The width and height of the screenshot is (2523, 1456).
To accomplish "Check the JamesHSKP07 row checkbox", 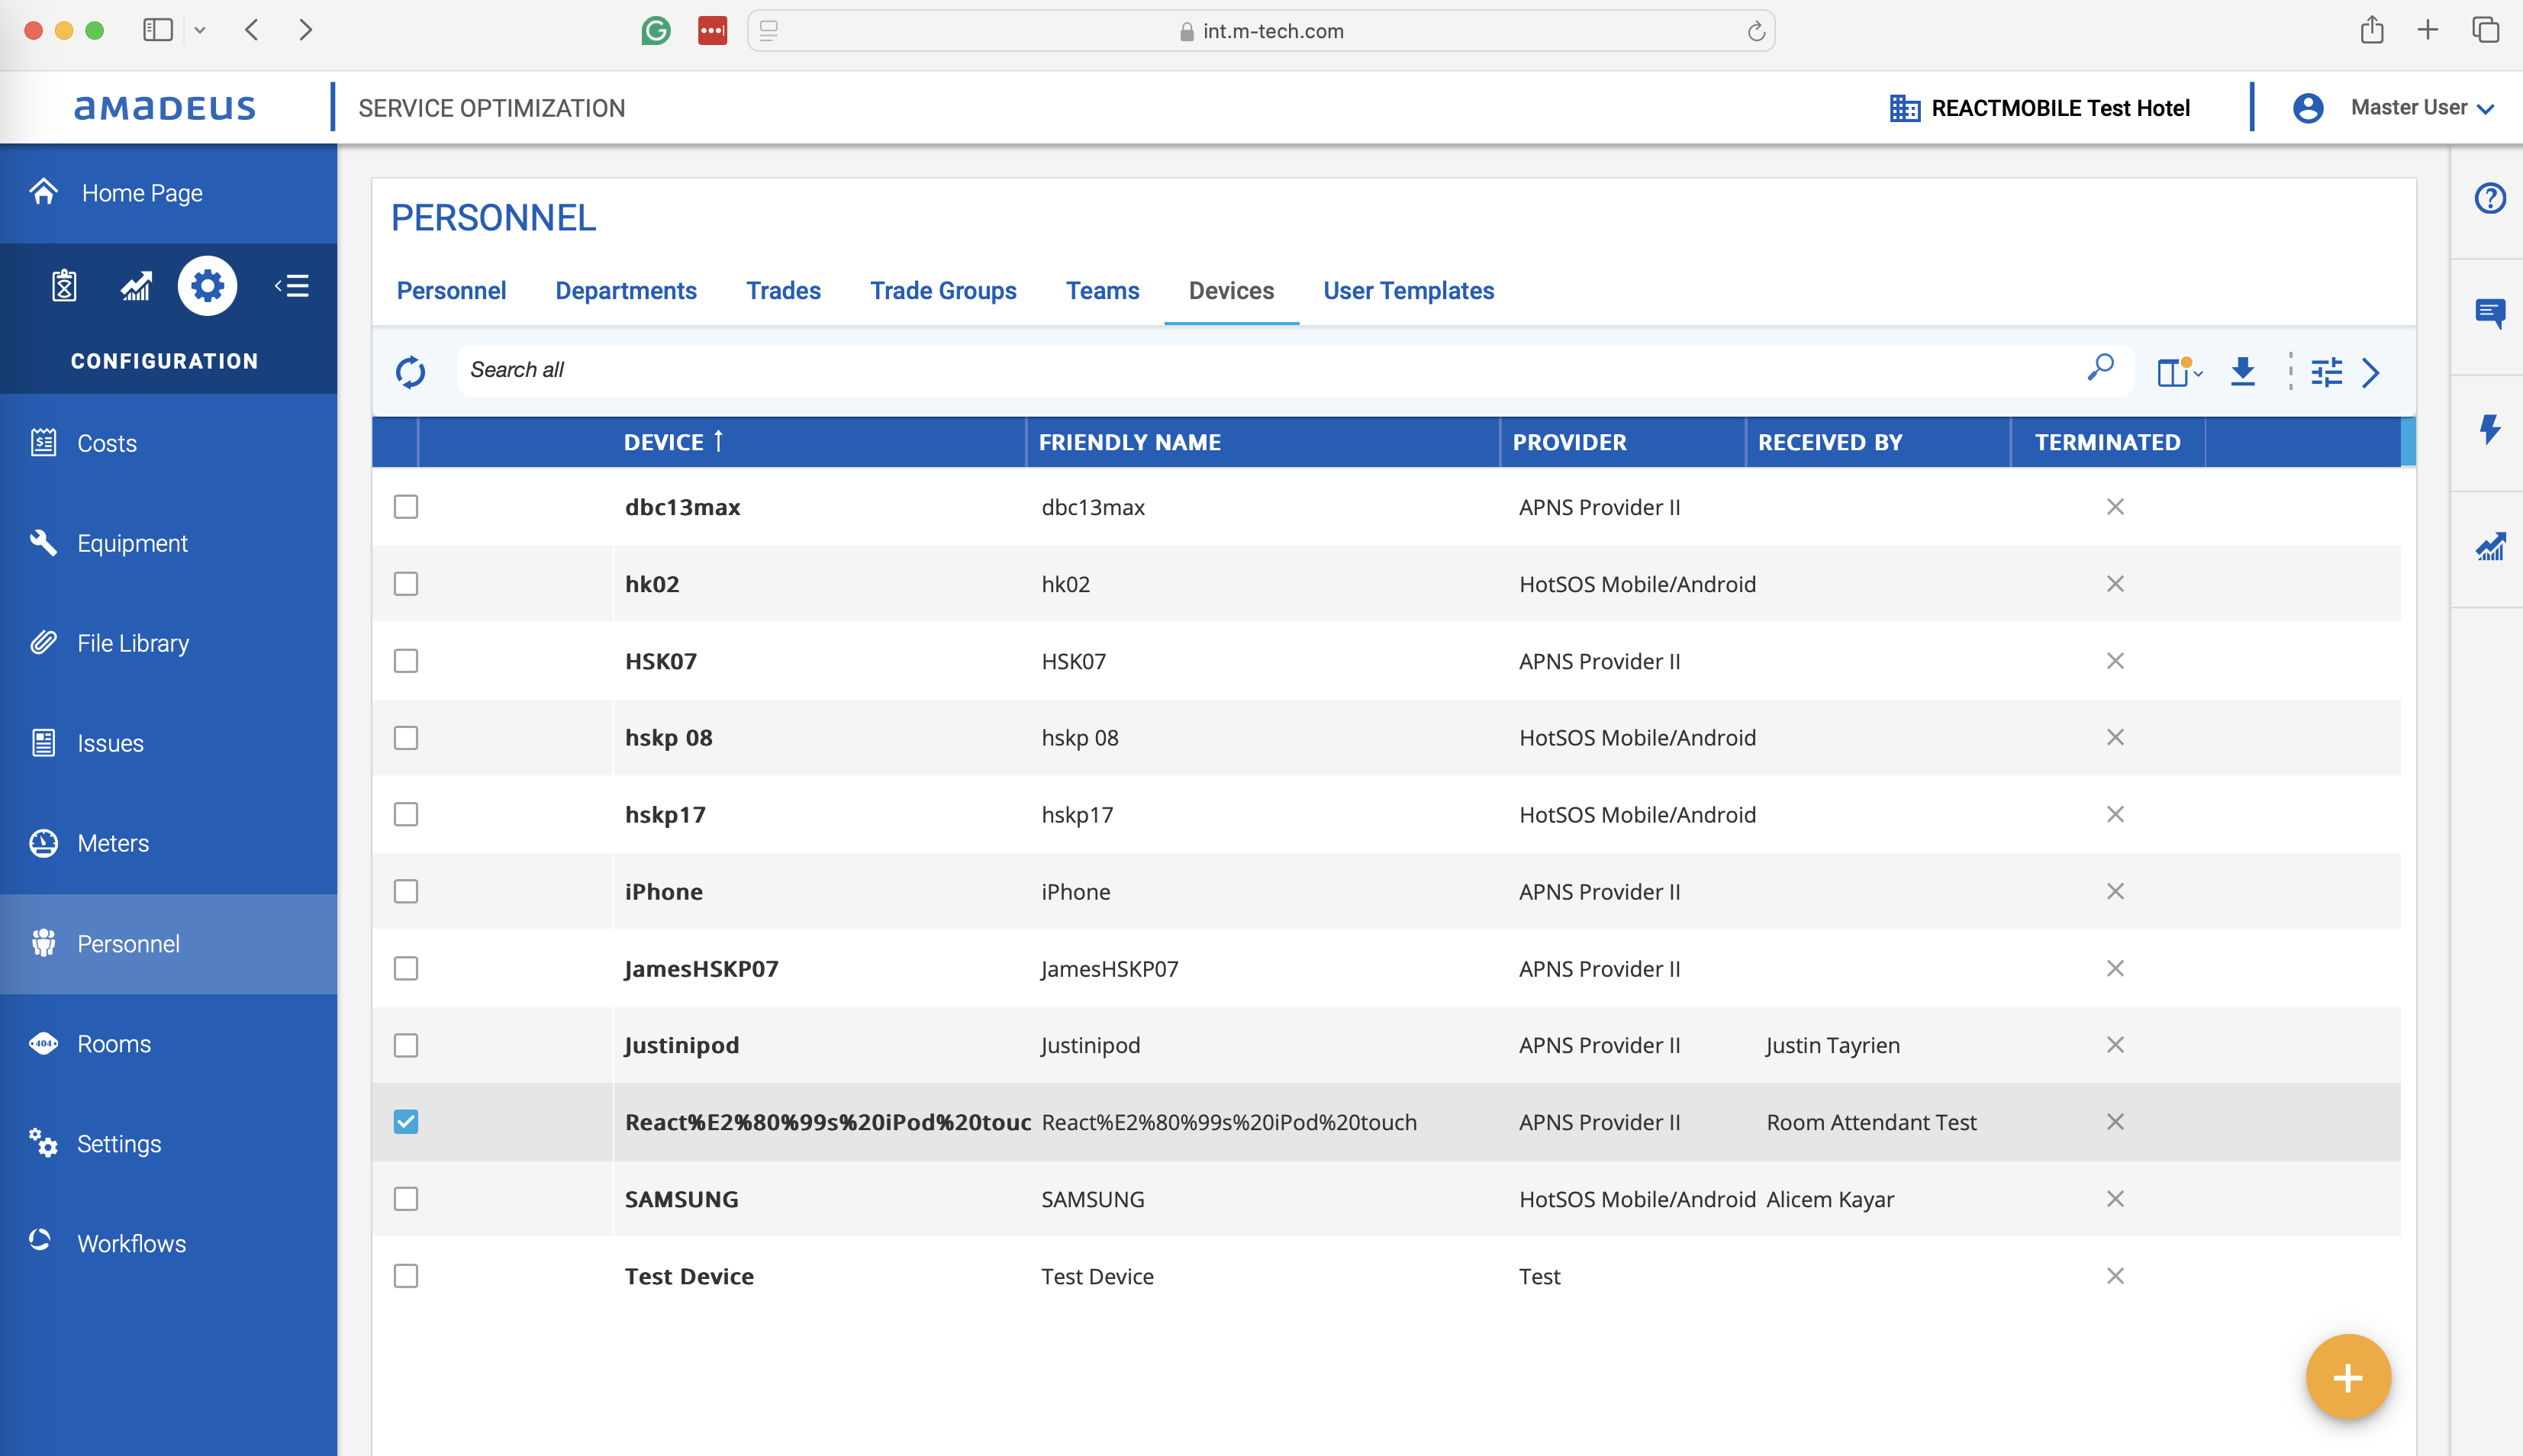I will click(x=405, y=969).
